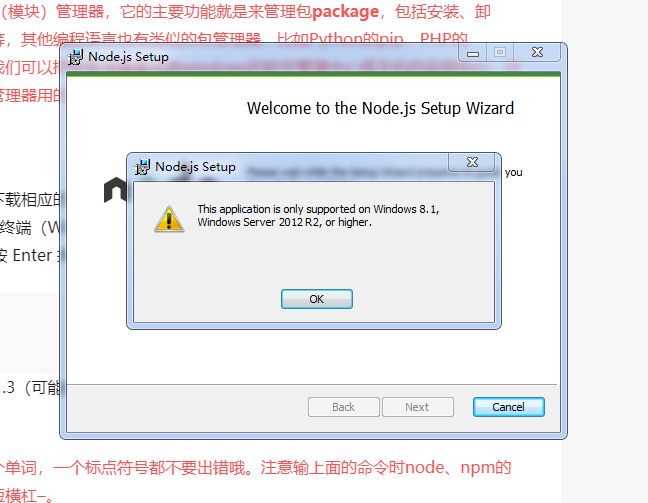The image size is (648, 503).
Task: Click the bold word package in the page text
Action: (x=345, y=12)
